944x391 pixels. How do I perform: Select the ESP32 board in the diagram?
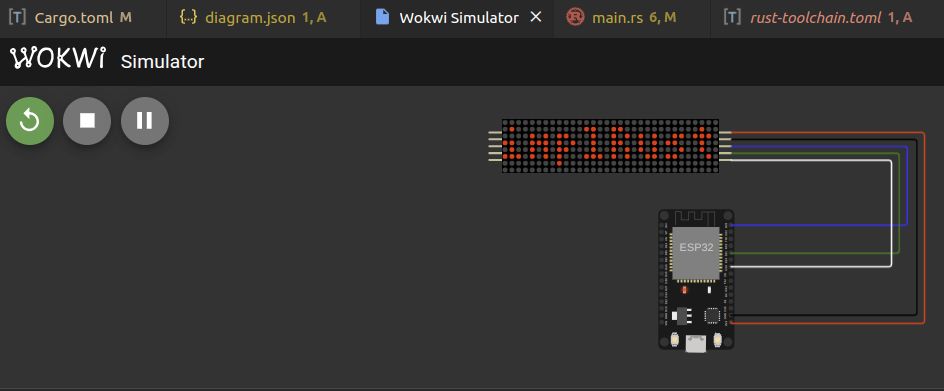pyautogui.click(x=697, y=280)
